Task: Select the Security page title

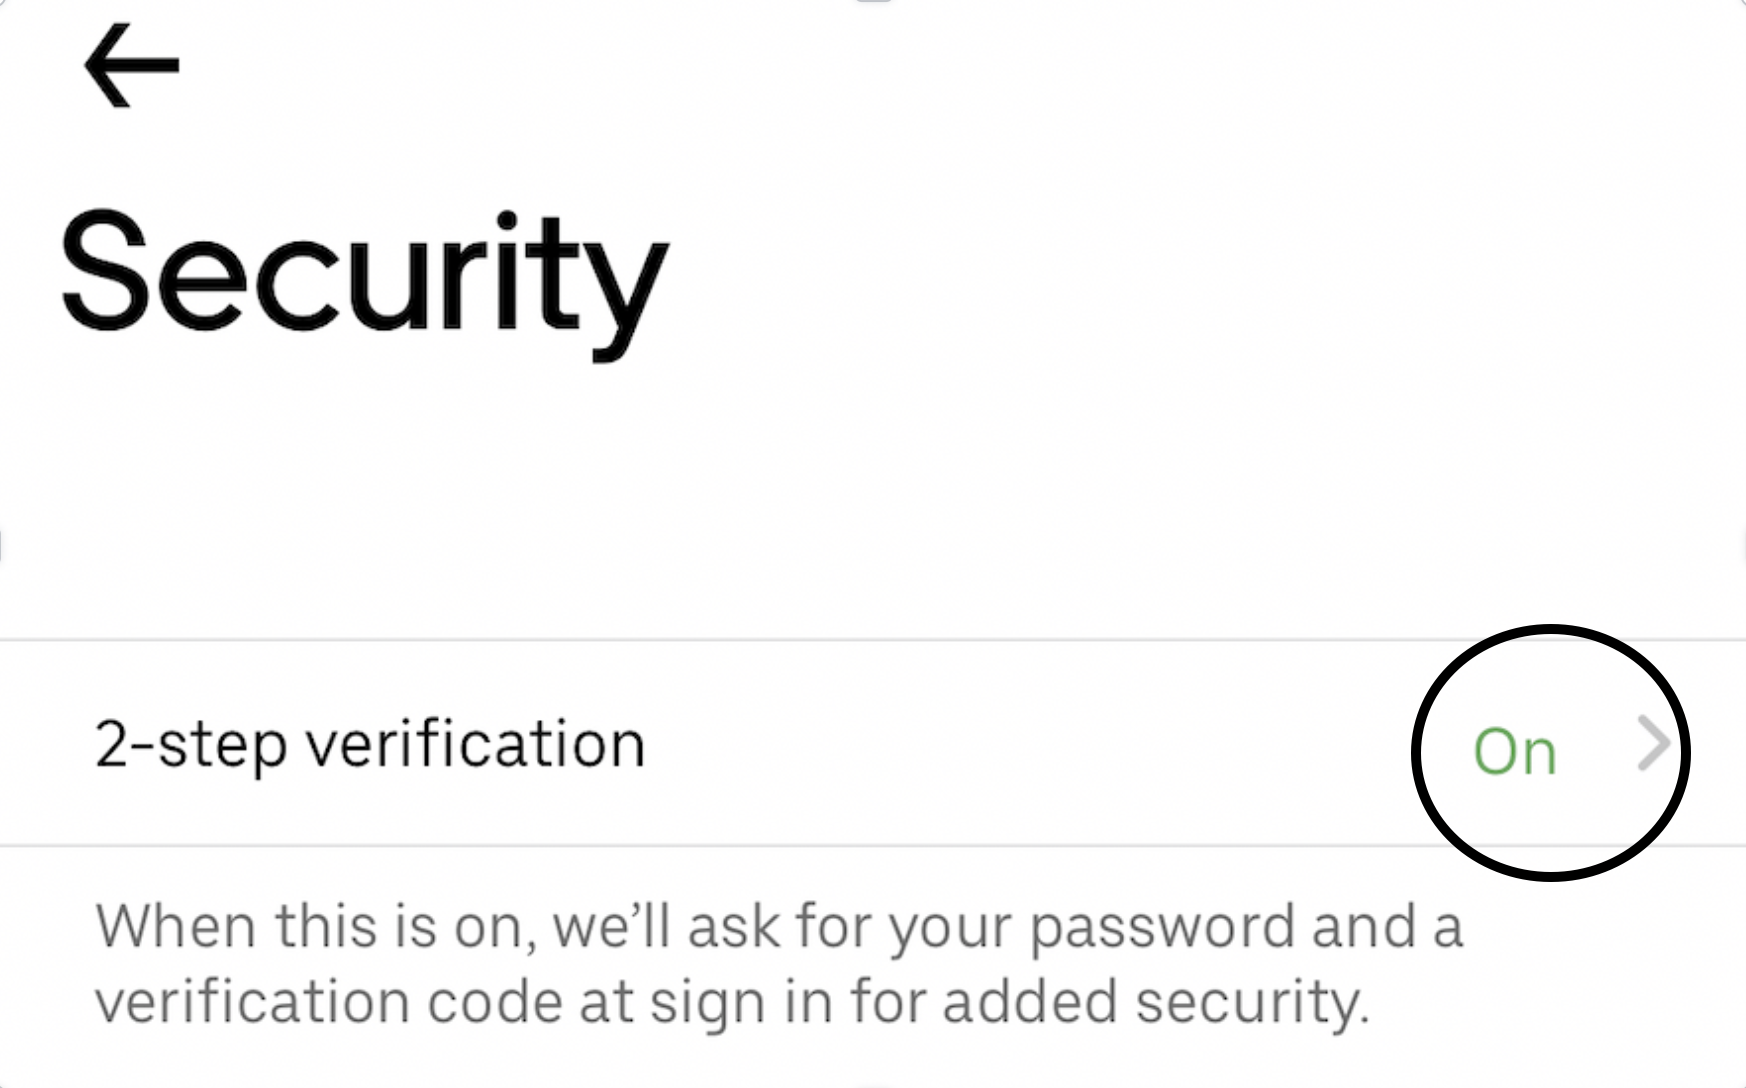Action: (x=365, y=275)
